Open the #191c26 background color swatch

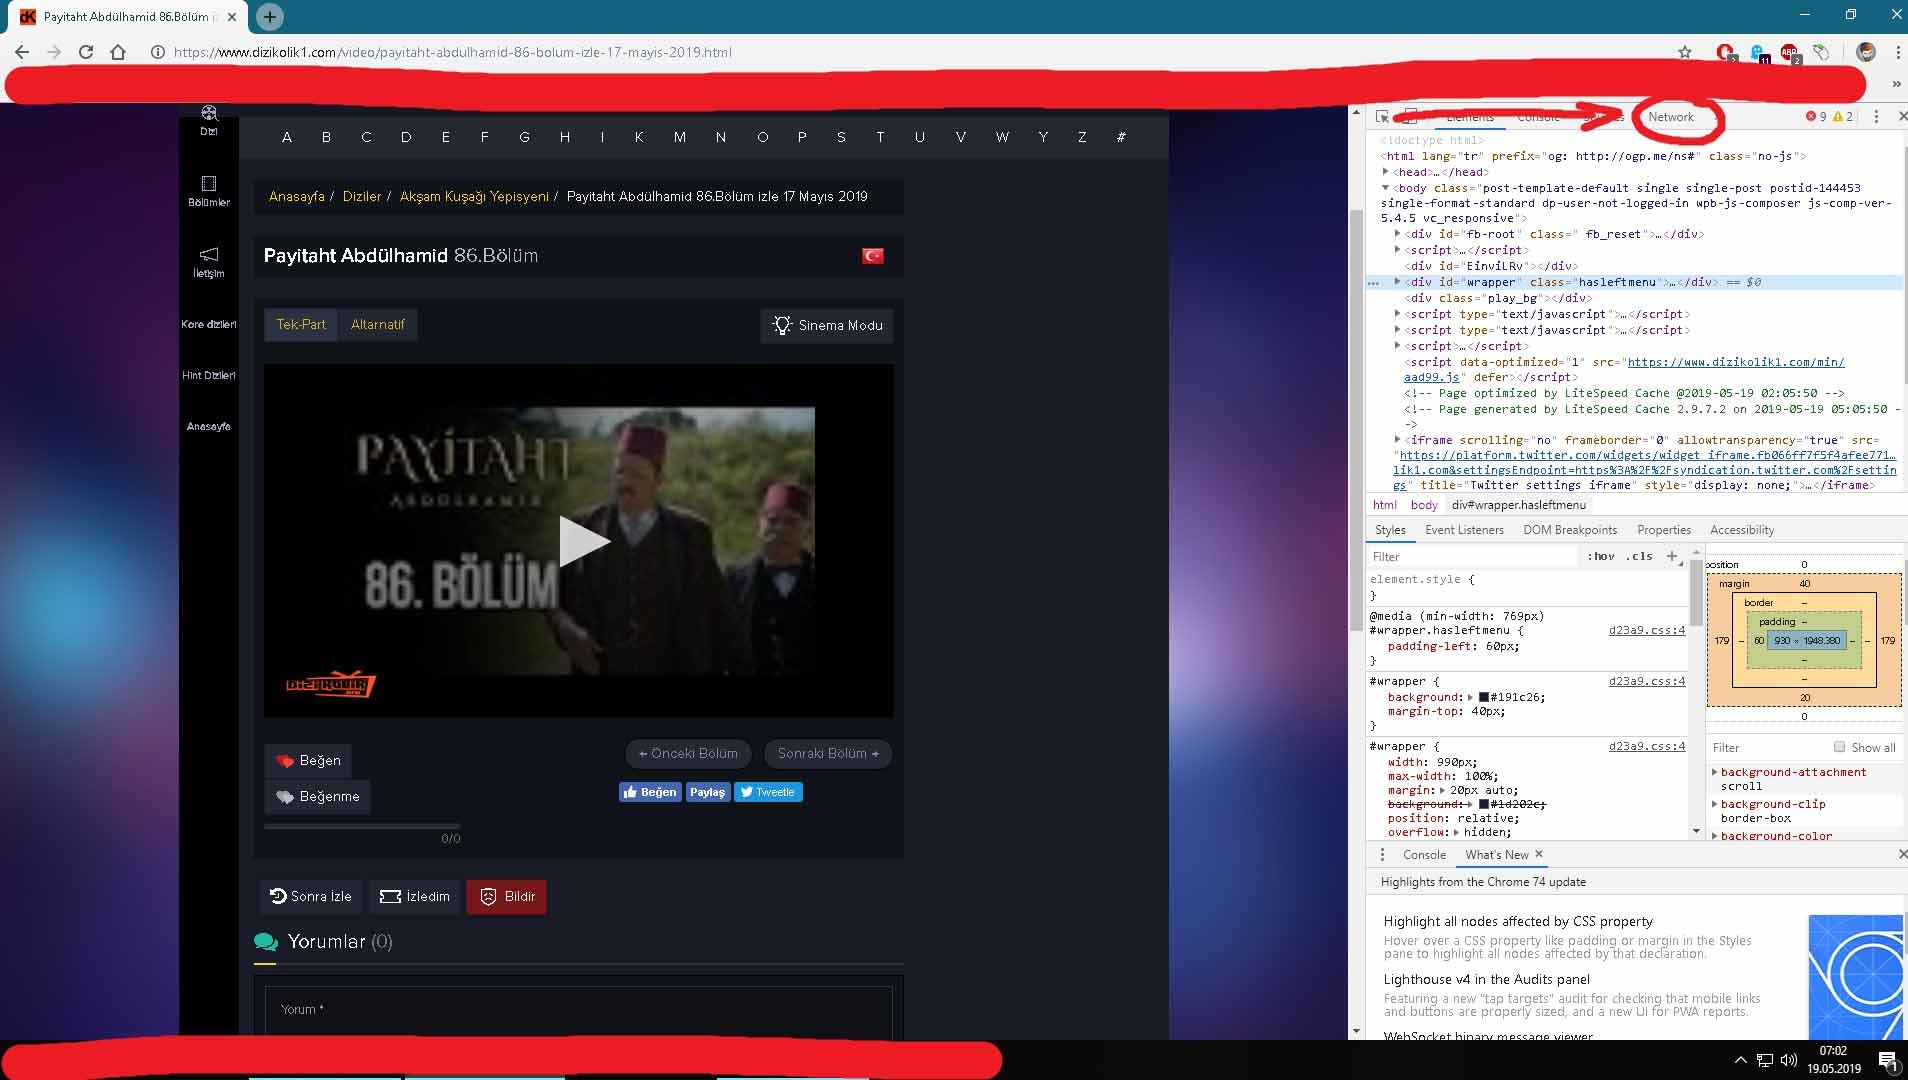[1484, 697]
